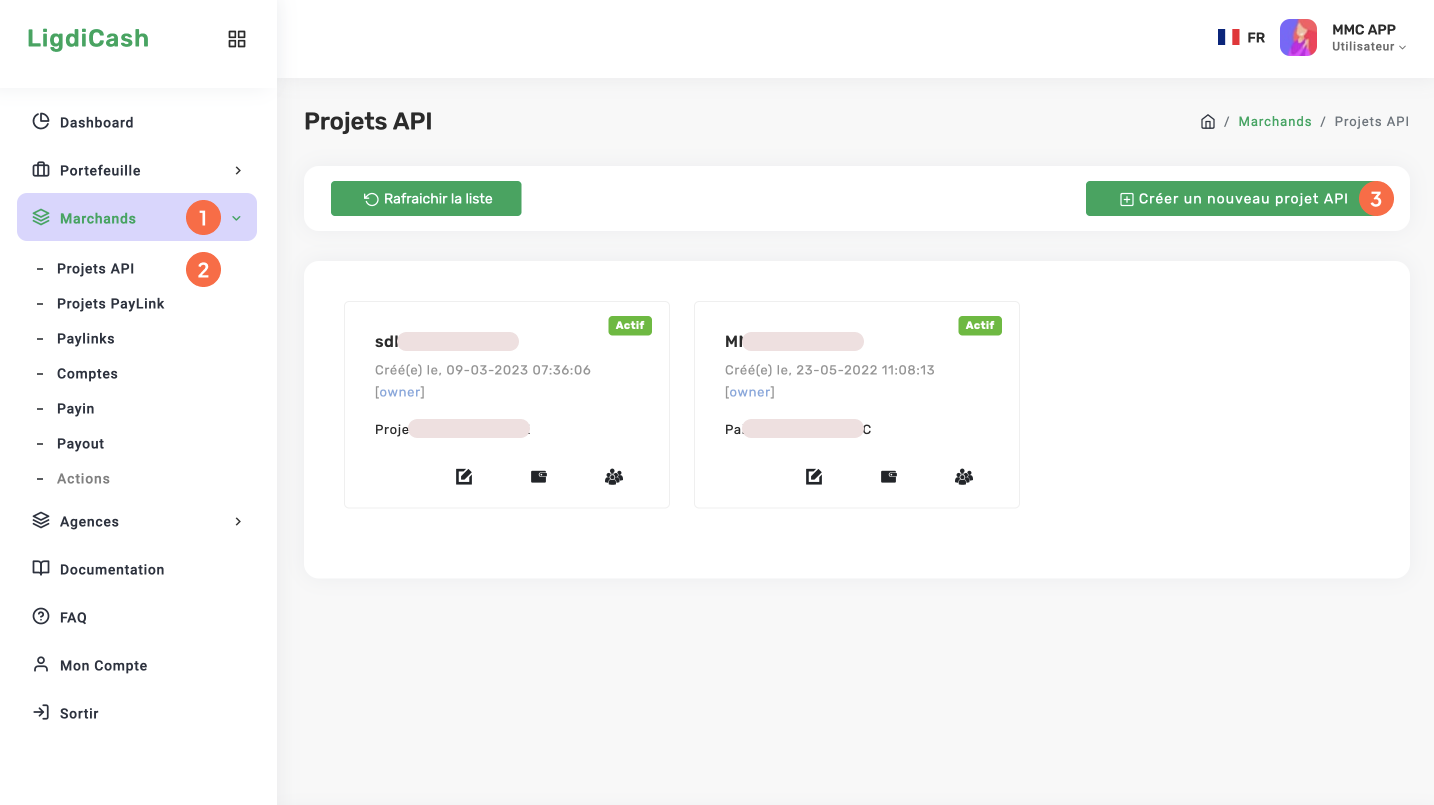Open the Comptes menu item

click(87, 373)
